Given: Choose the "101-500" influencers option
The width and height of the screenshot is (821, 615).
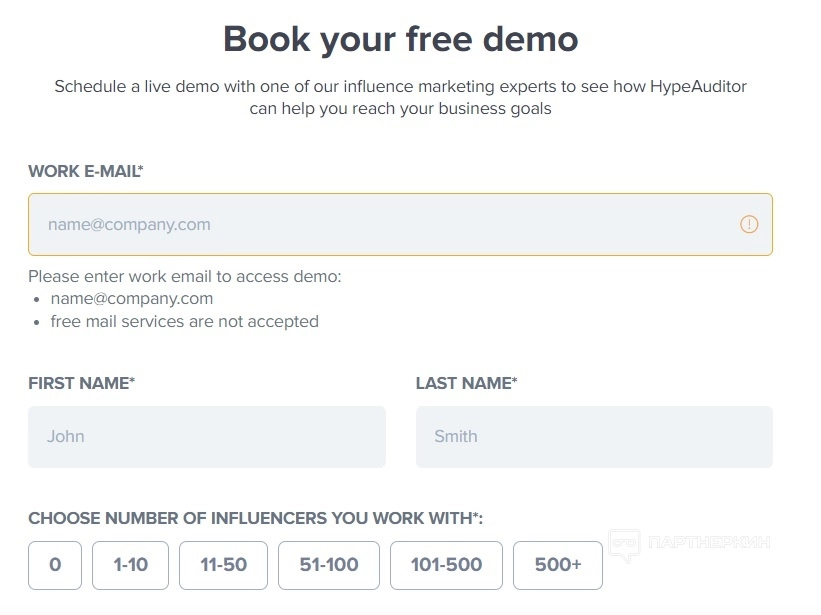Looking at the screenshot, I should click(x=446, y=565).
